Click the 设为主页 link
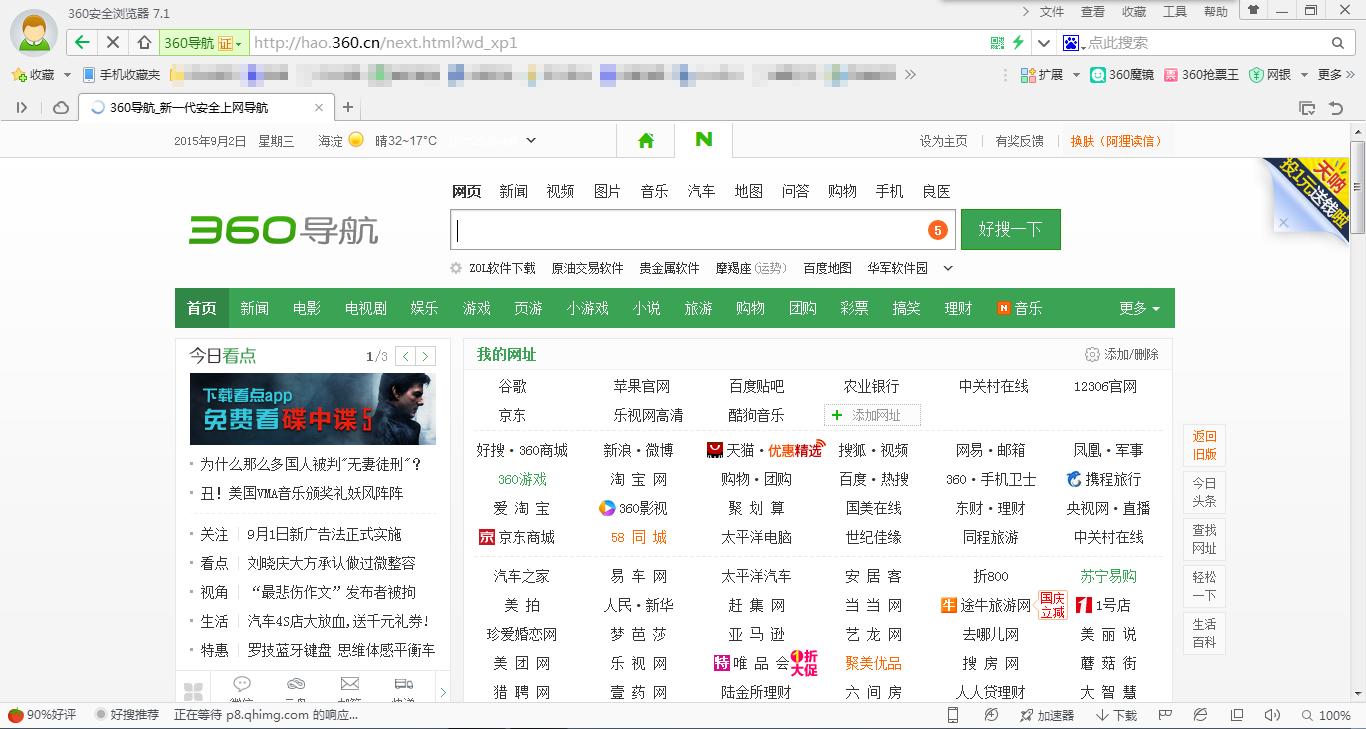This screenshot has height=729, width=1366. pyautogui.click(x=944, y=141)
